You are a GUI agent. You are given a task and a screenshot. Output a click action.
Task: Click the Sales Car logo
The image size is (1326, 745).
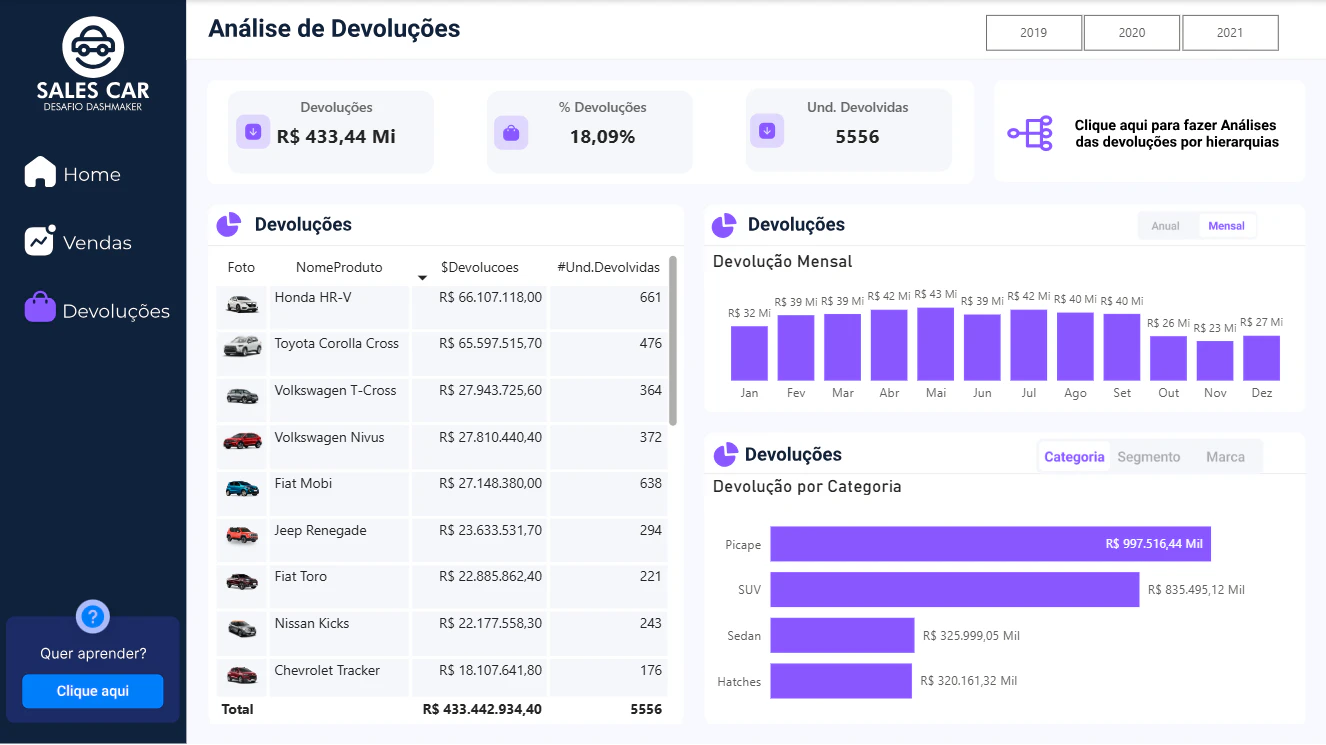click(x=93, y=63)
